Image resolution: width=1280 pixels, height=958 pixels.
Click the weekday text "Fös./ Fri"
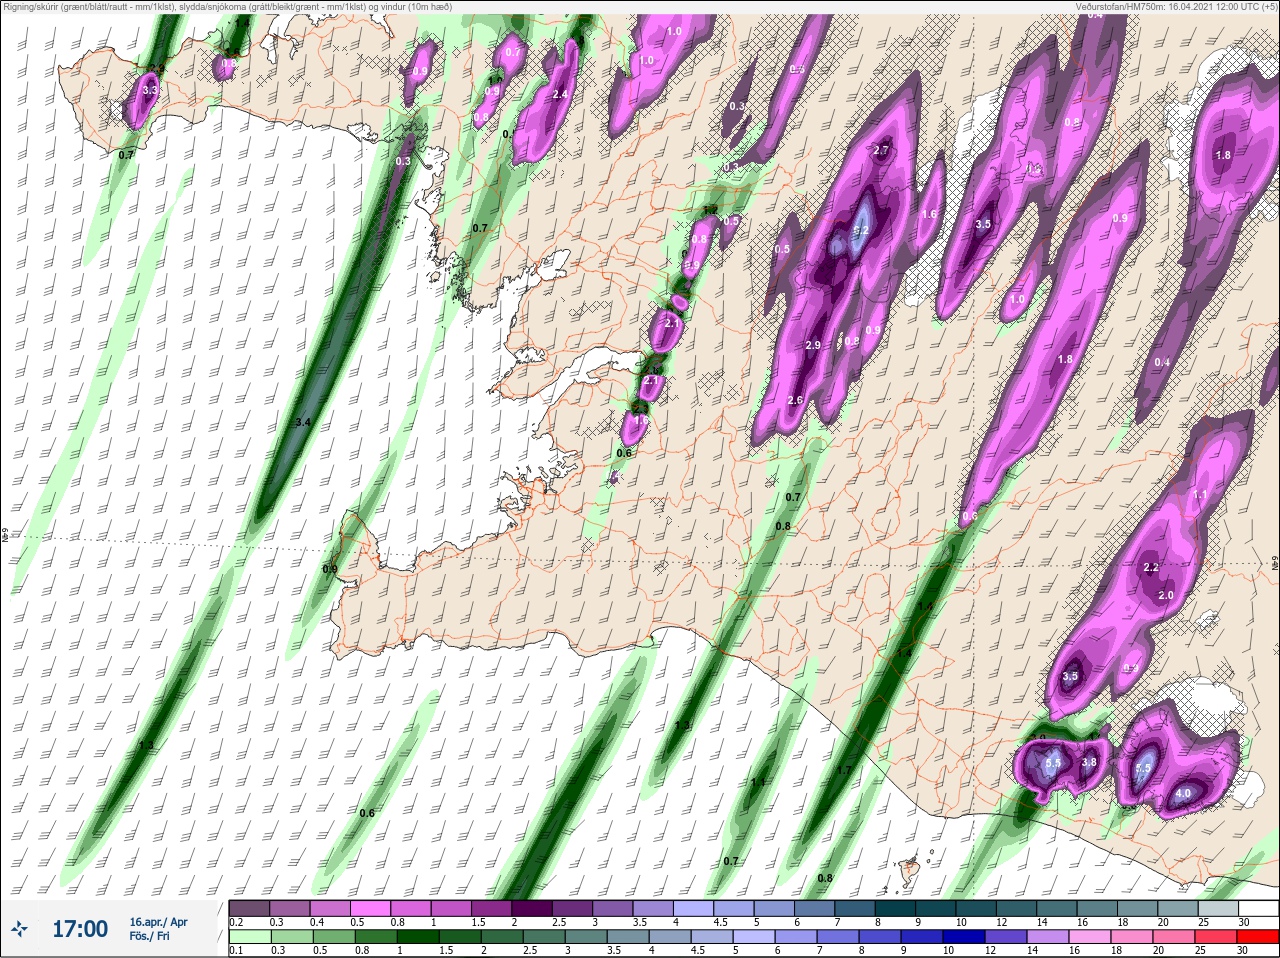pyautogui.click(x=149, y=937)
